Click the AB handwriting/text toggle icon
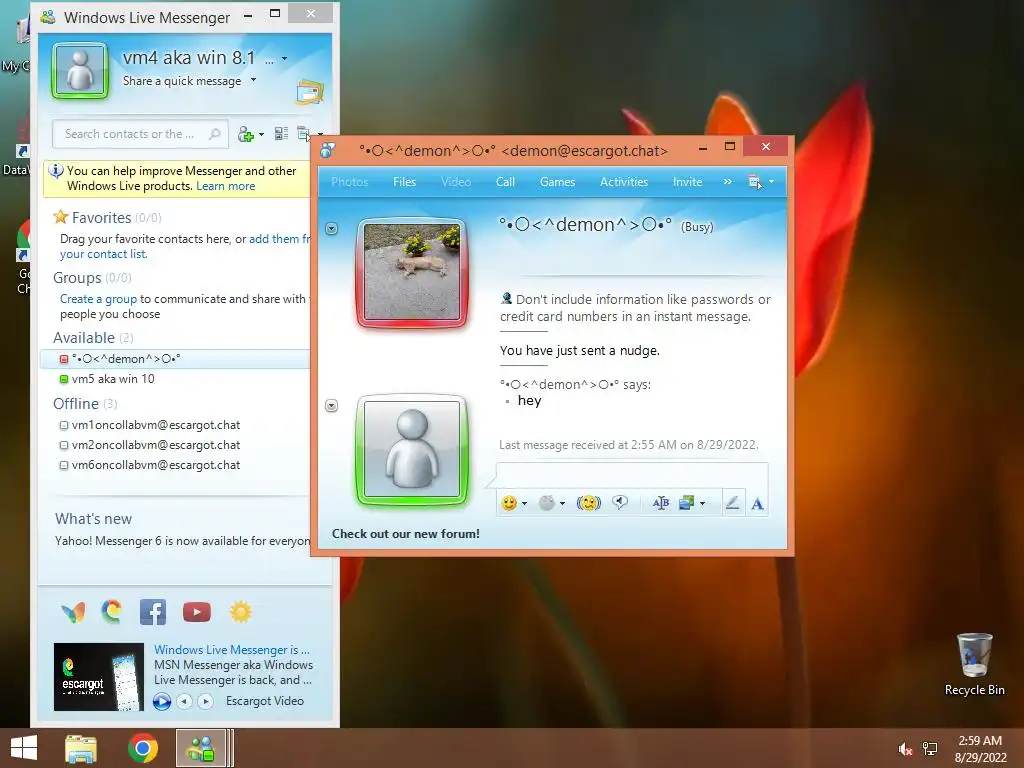The width and height of the screenshot is (1024, 768). pyautogui.click(x=660, y=503)
